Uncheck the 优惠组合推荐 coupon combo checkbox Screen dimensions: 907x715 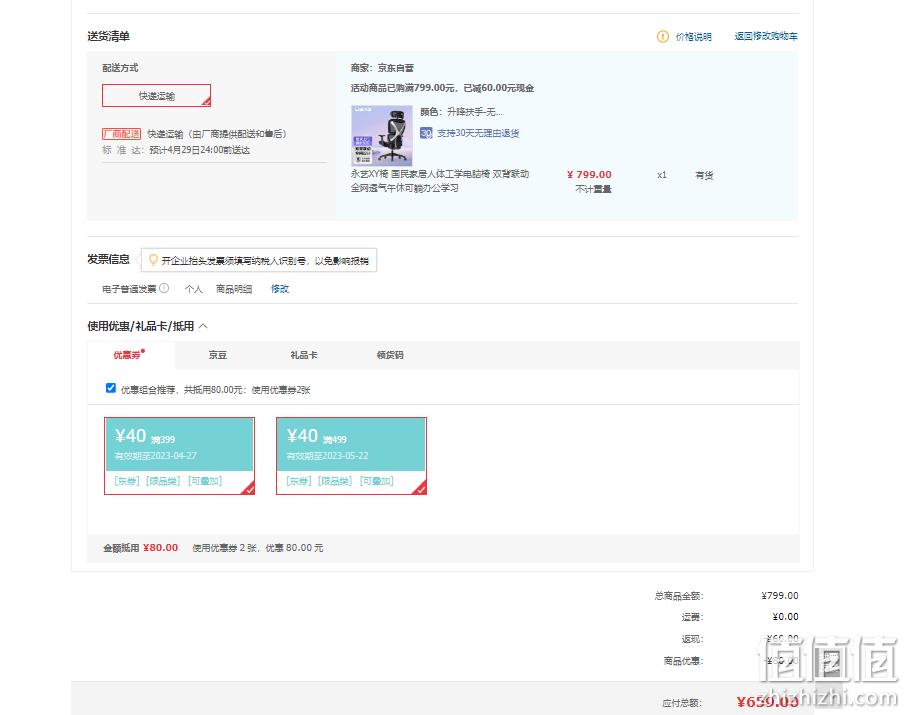tap(110, 388)
